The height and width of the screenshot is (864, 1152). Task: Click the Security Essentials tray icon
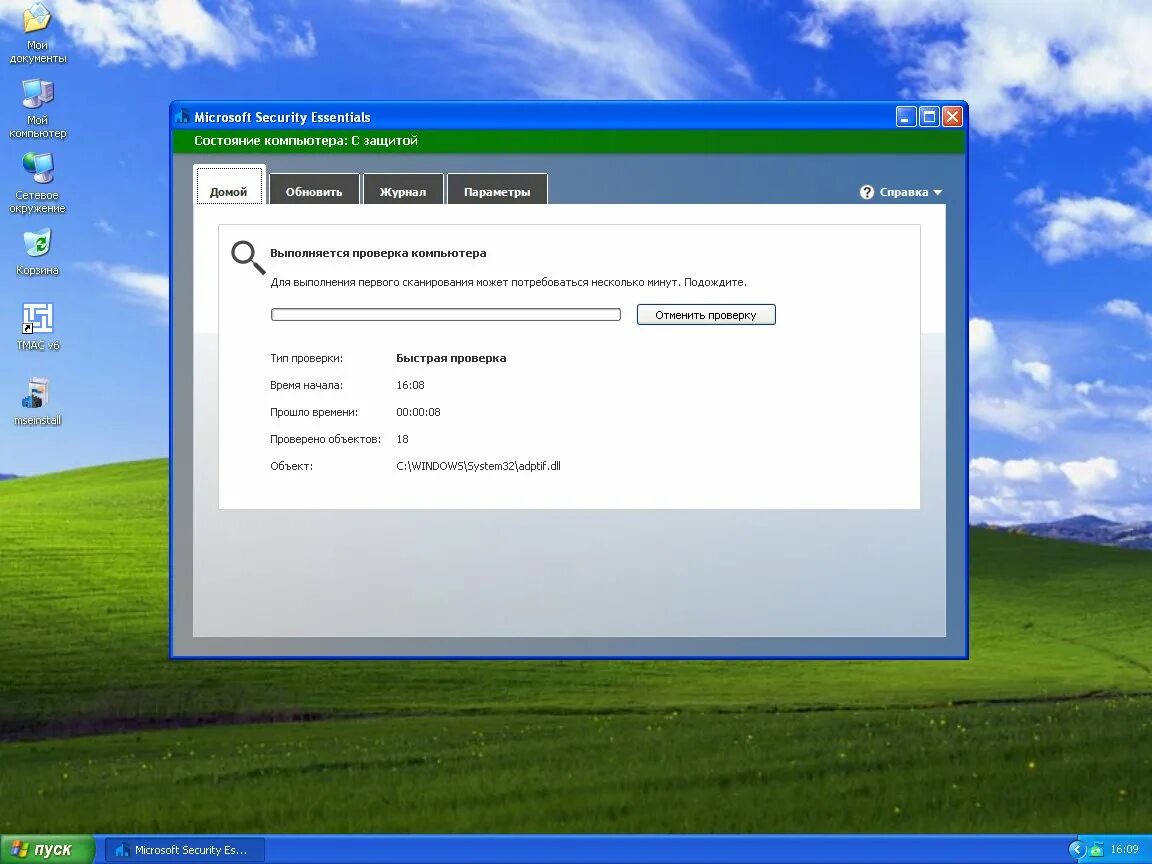[x=1096, y=849]
